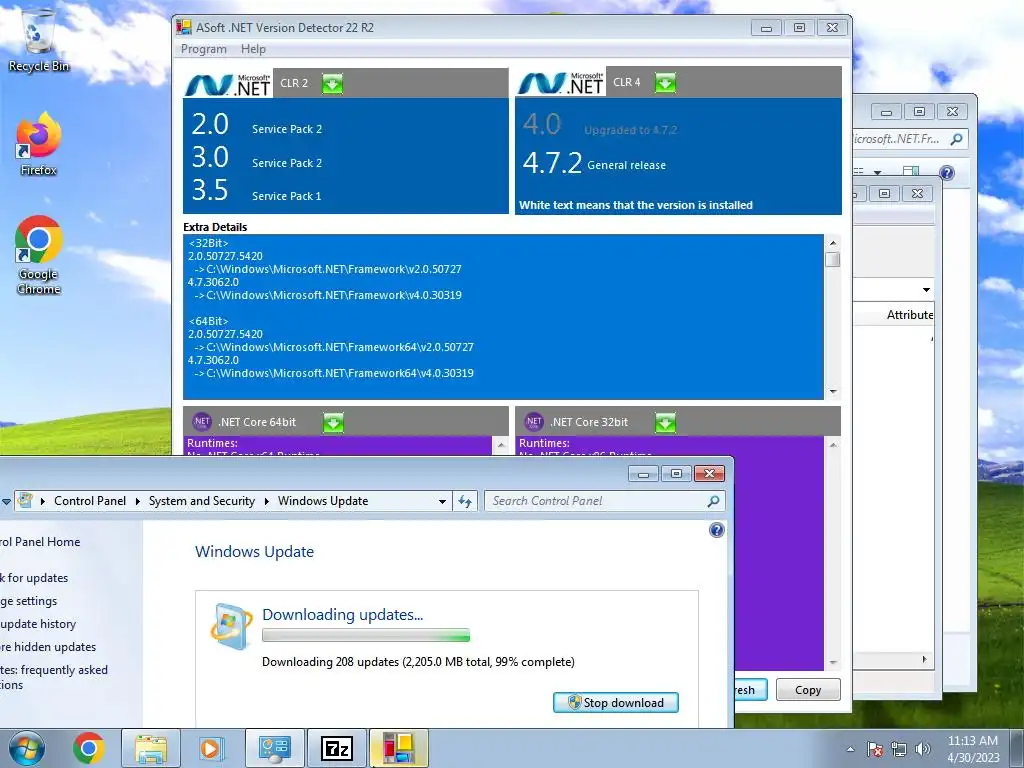Viewport: 1024px width, 768px height.
Task: Open Windows Explorer from the taskbar
Action: pyautogui.click(x=151, y=748)
